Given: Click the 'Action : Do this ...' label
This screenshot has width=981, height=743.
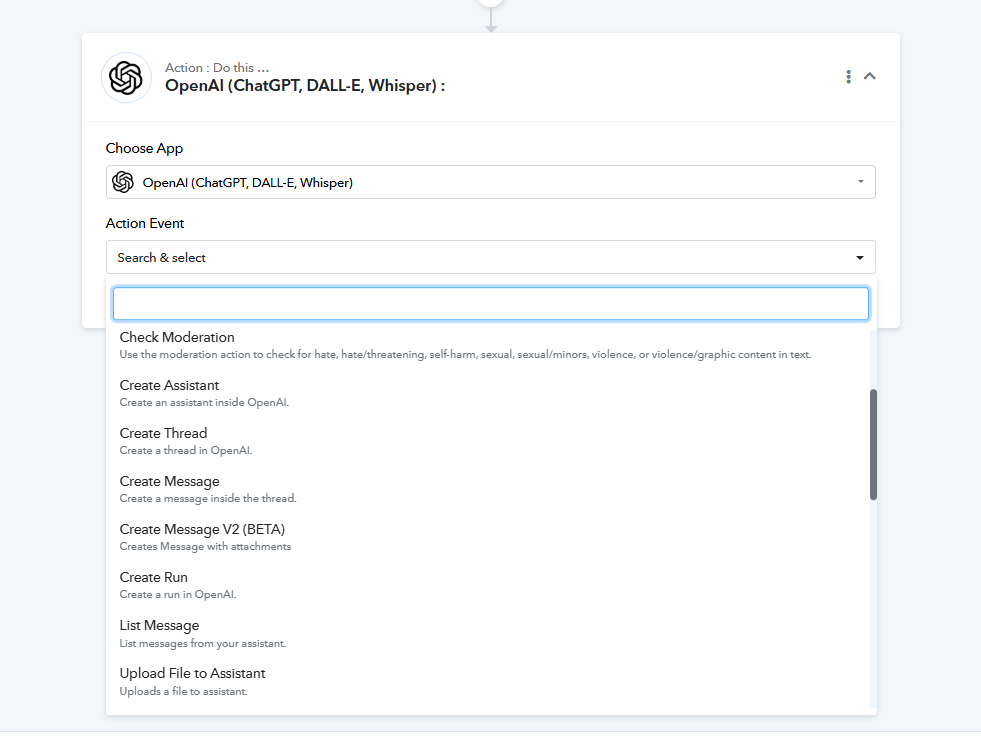Looking at the screenshot, I should click(217, 68).
